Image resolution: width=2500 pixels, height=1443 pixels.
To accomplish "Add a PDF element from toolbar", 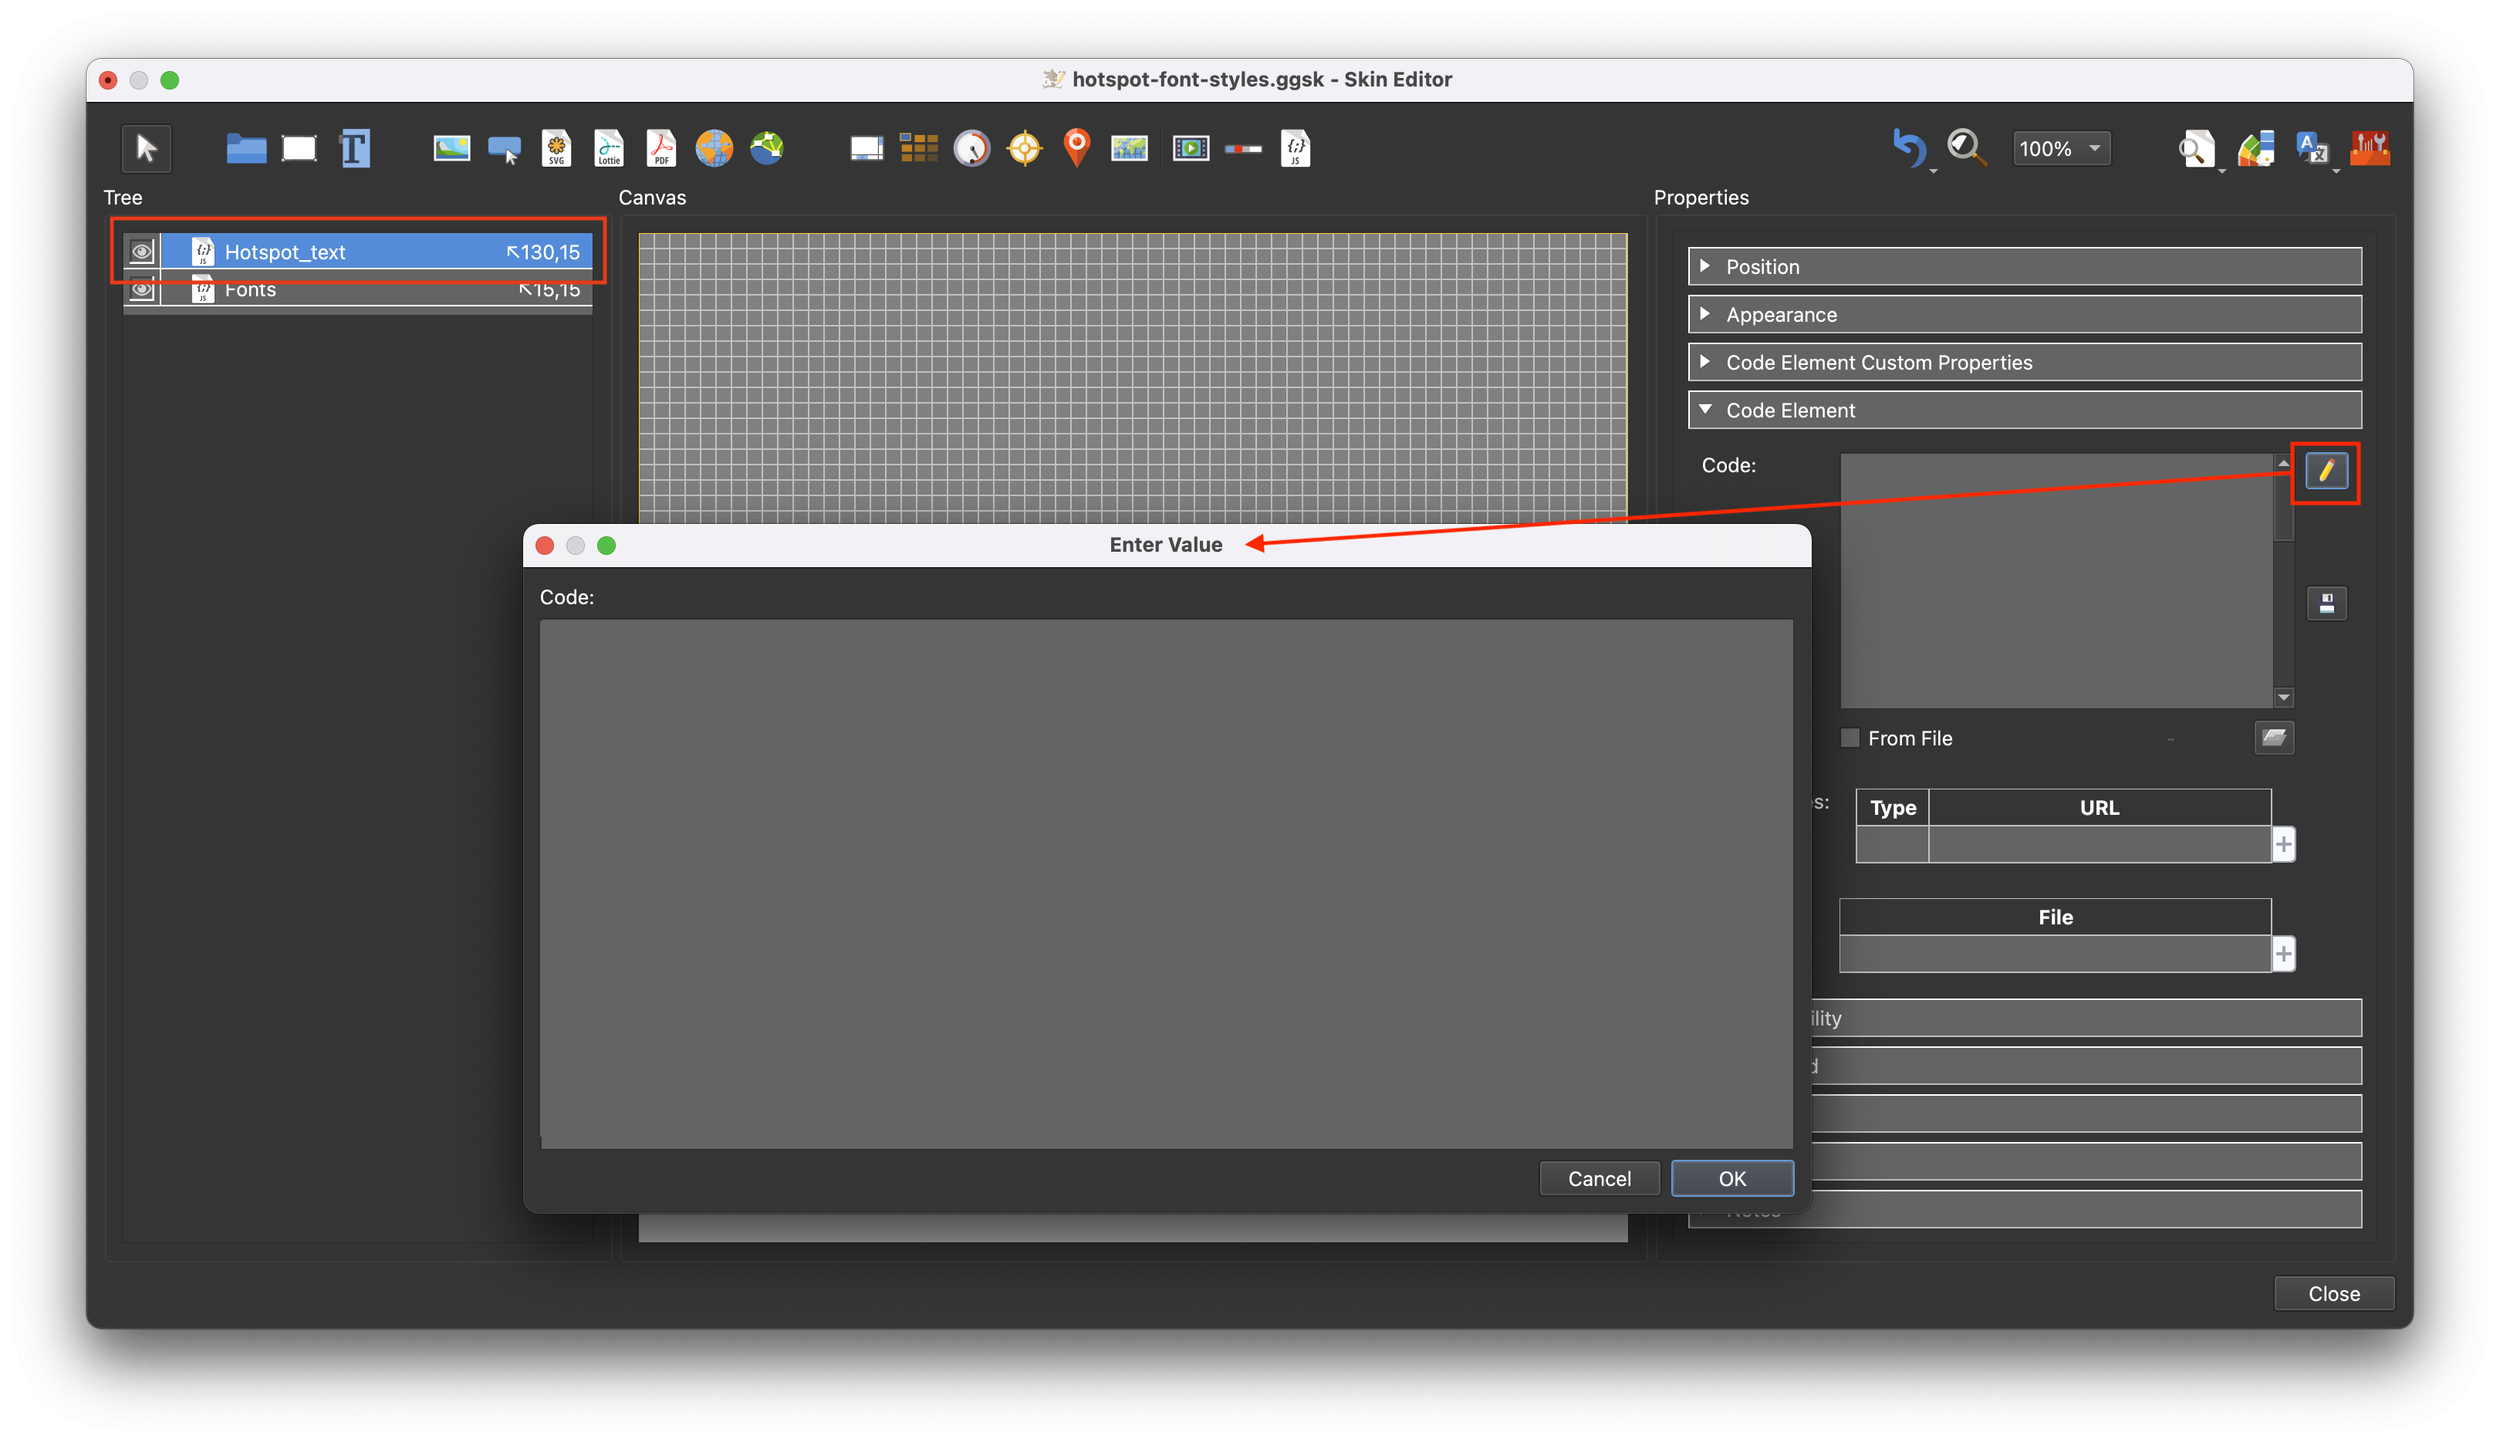I will point(661,149).
